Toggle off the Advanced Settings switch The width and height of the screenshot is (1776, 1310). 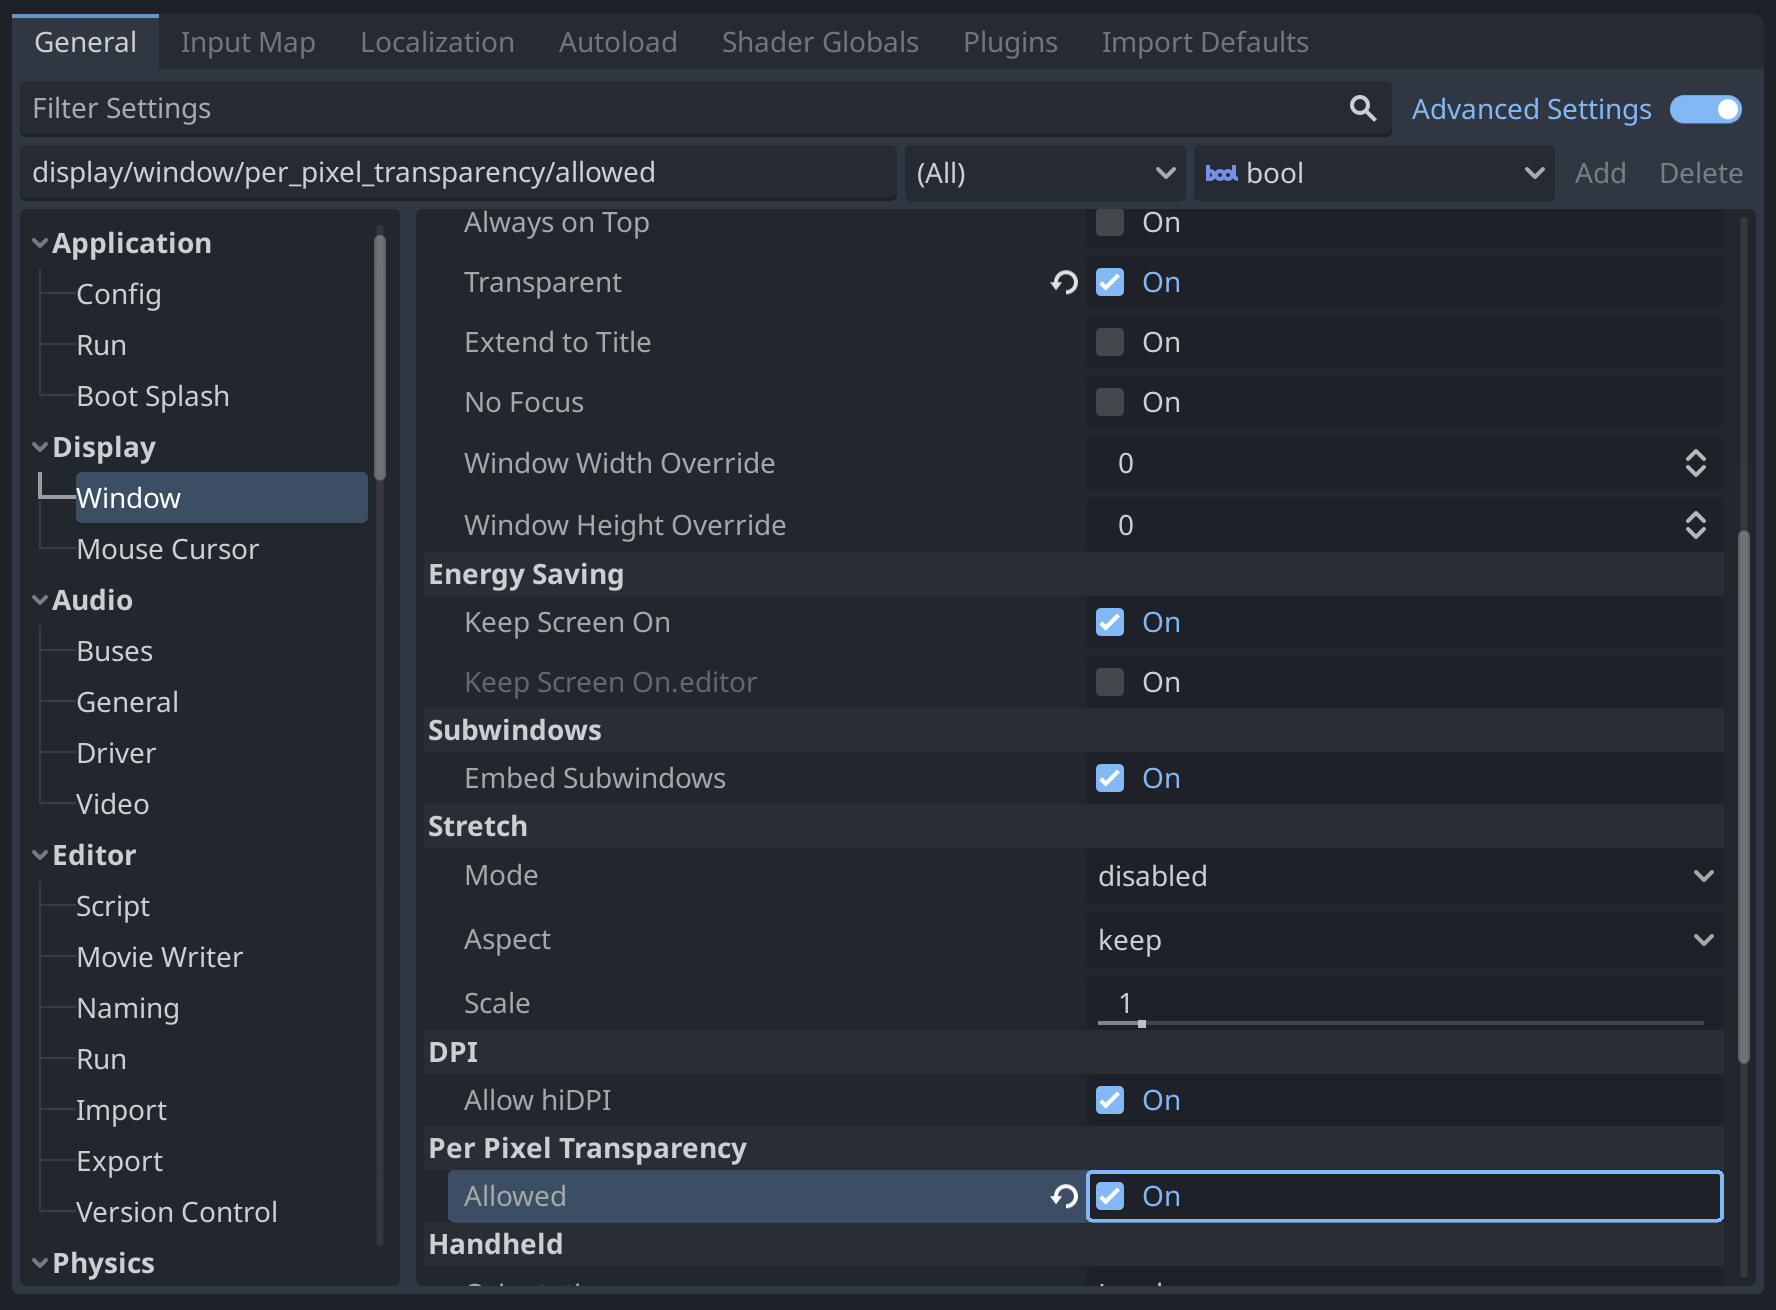point(1704,109)
